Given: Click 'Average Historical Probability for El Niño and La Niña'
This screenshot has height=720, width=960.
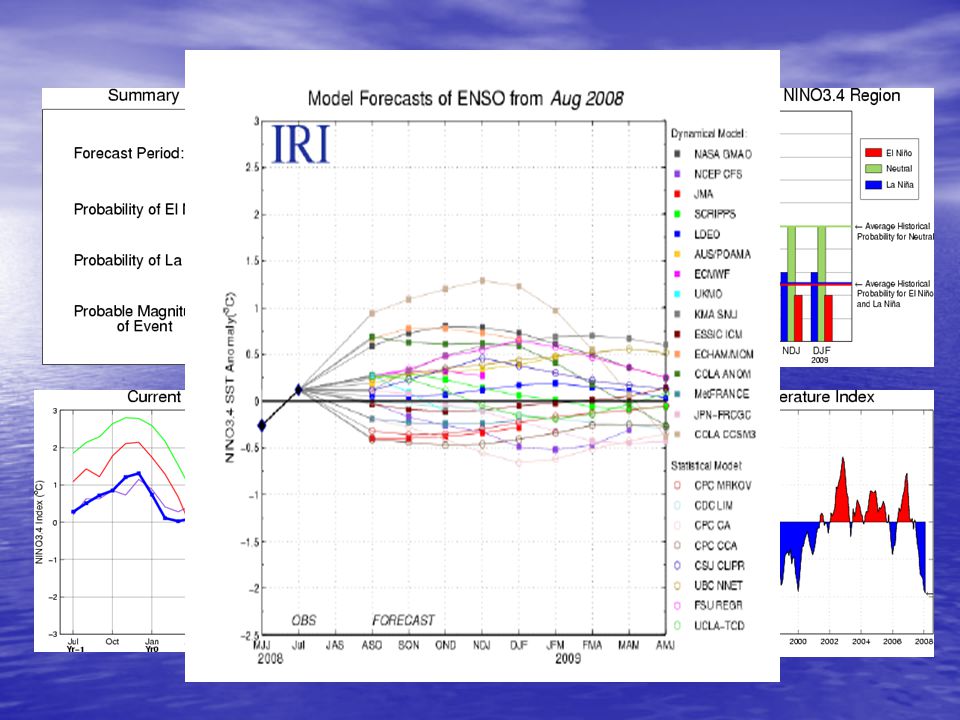Looking at the screenshot, I should (894, 294).
